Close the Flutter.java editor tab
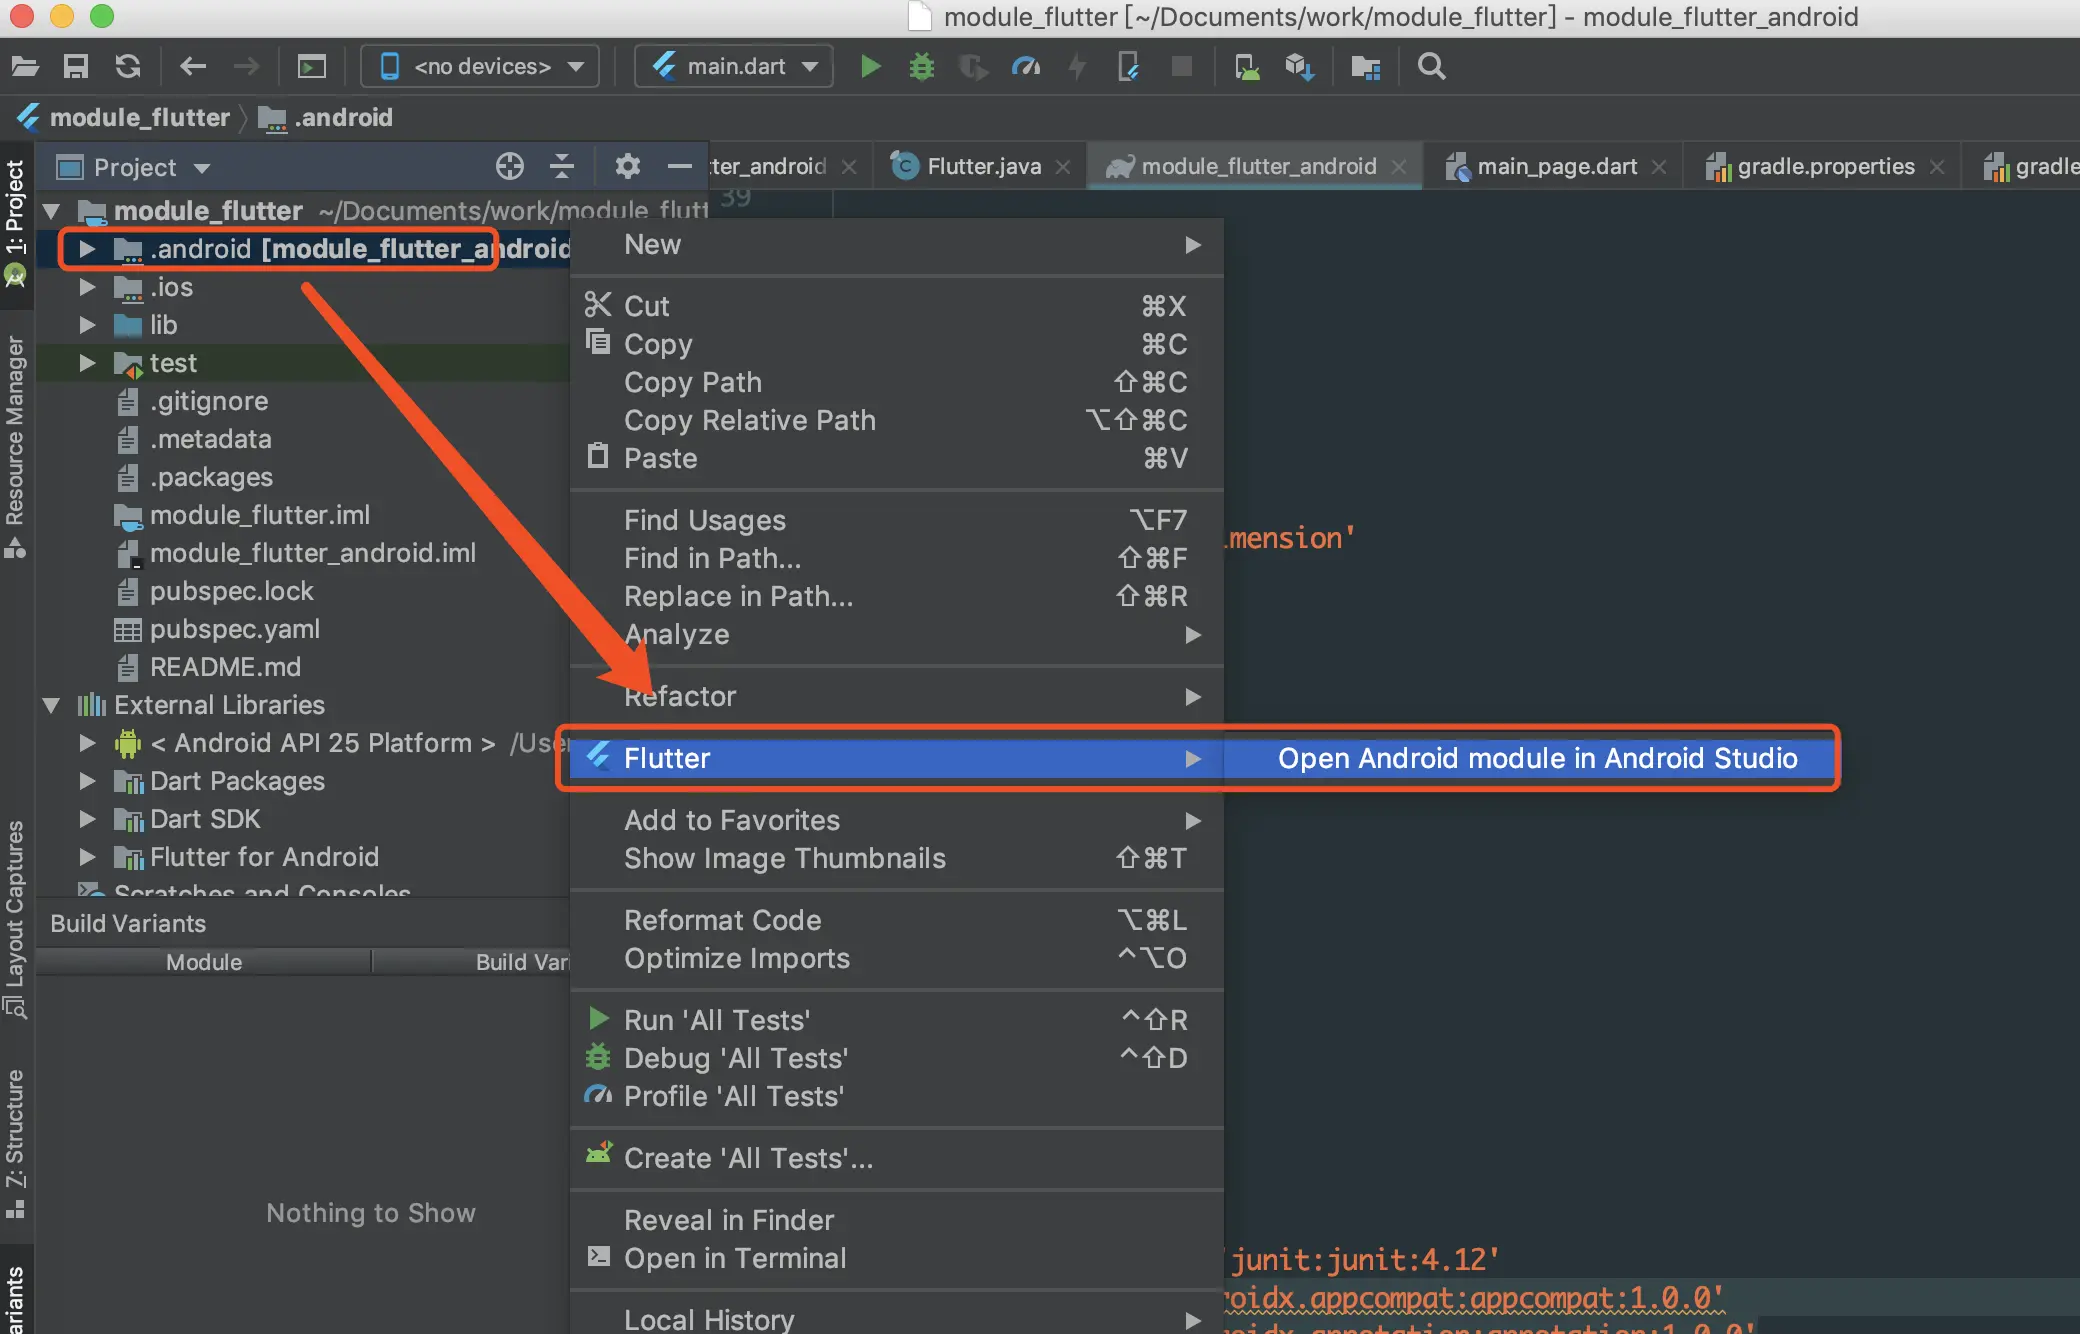Screen dimensions: 2080x1334 click(1063, 167)
